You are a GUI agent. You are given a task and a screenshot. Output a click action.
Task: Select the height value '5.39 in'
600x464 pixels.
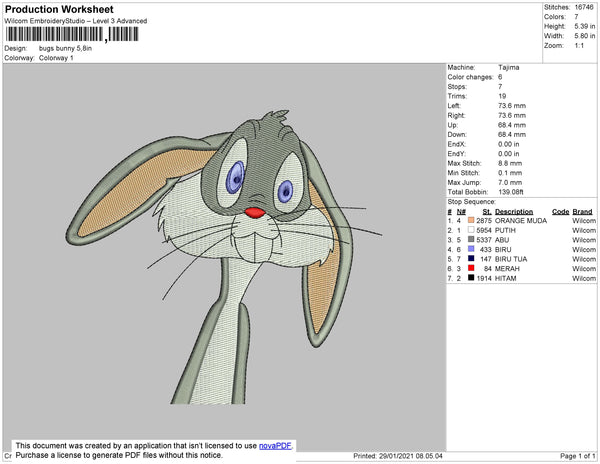click(585, 26)
